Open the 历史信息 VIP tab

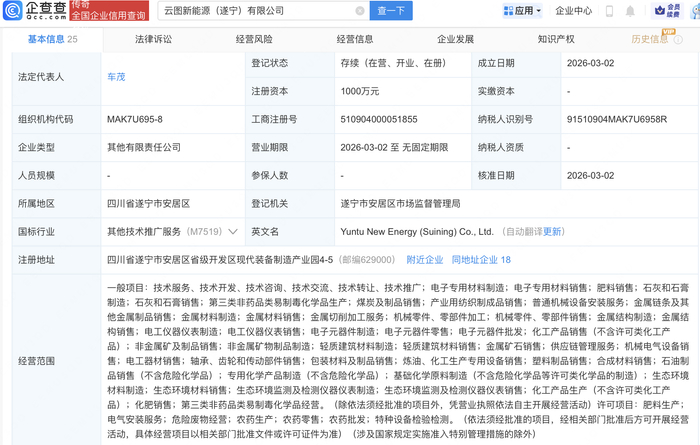coord(650,39)
